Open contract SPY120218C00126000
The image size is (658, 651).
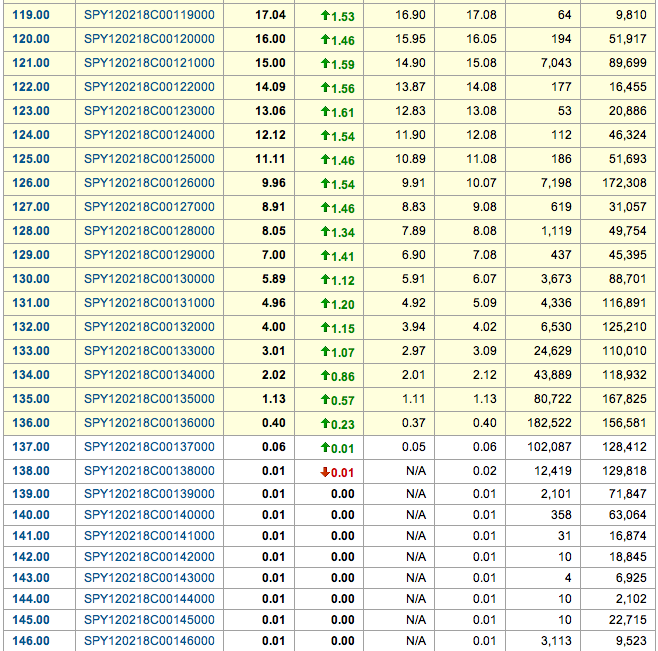coord(149,183)
